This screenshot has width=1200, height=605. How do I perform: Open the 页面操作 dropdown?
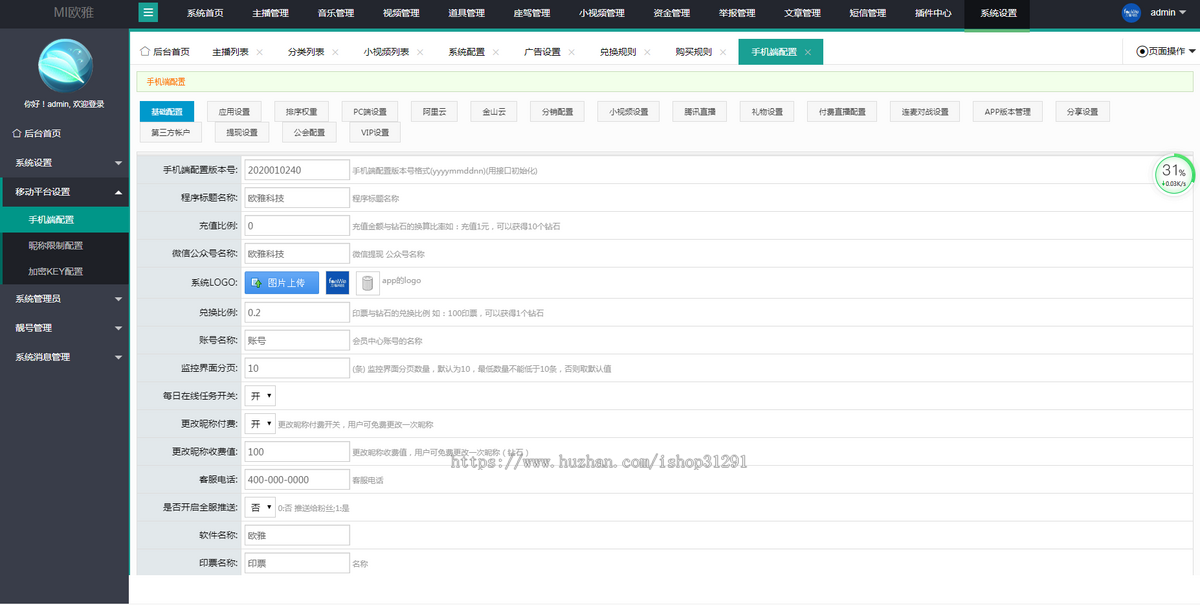[1166, 51]
